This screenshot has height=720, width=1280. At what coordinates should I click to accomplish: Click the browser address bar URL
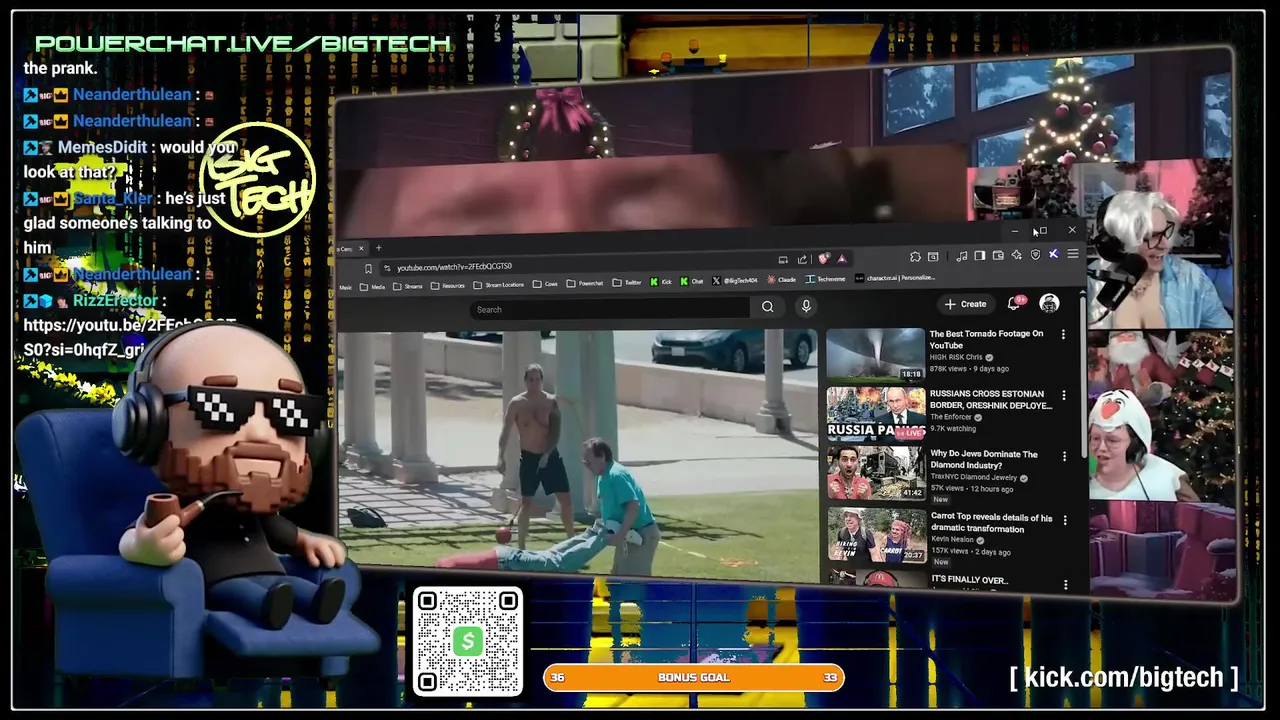pyautogui.click(x=454, y=267)
